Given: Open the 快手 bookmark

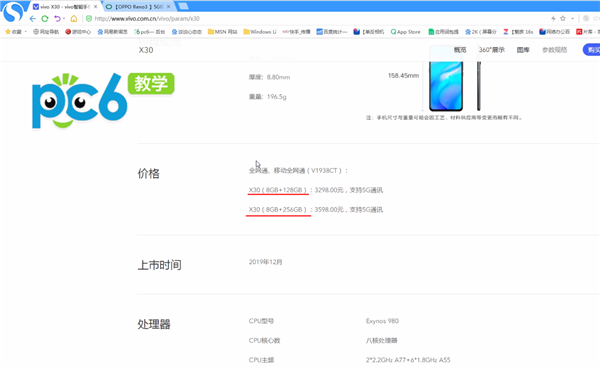Looking at the screenshot, I should click(x=296, y=32).
